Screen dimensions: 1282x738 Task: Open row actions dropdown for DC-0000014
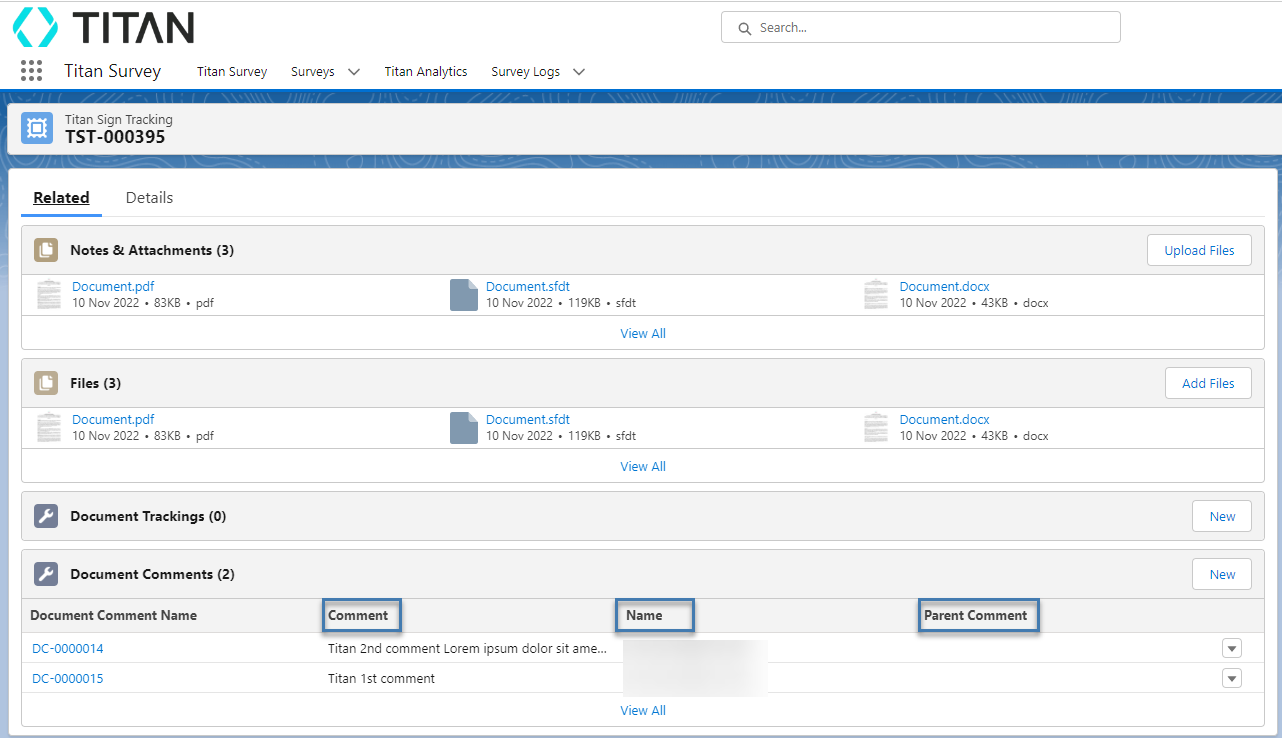[x=1232, y=648]
